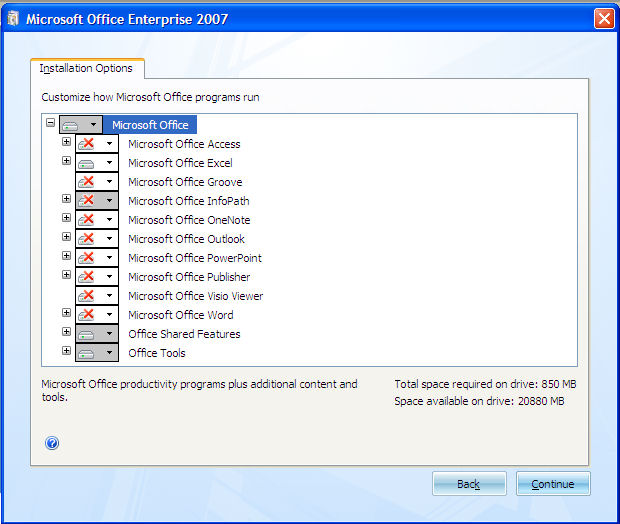The width and height of the screenshot is (620, 524).
Task: Open the blue Help question mark icon
Action: (x=52, y=443)
